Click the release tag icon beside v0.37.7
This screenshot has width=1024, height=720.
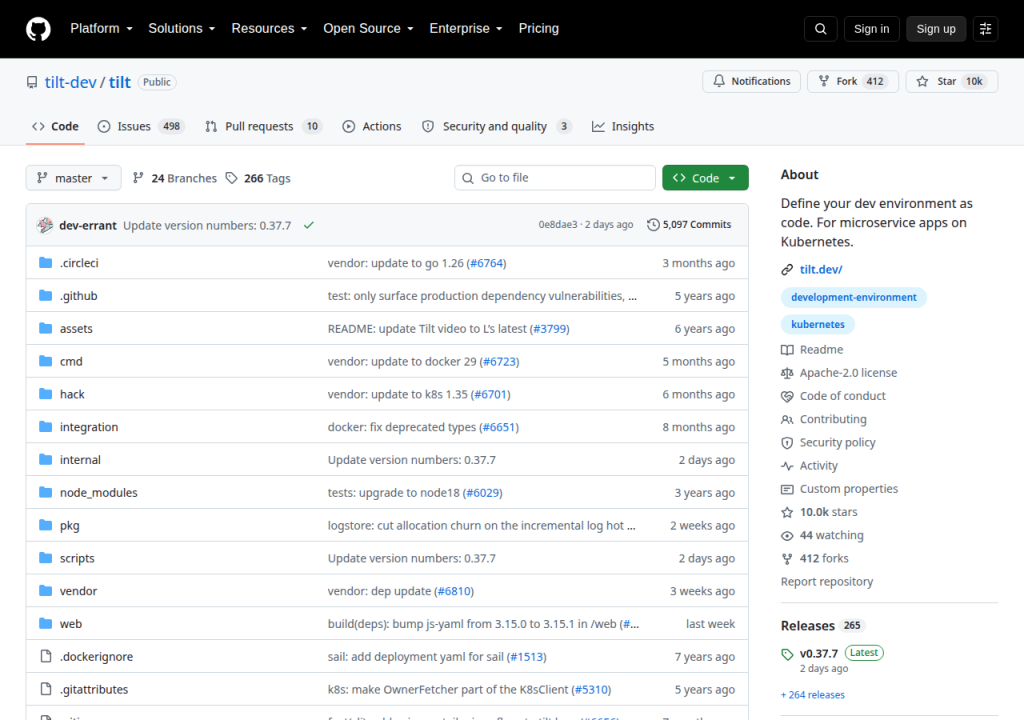[x=787, y=654]
